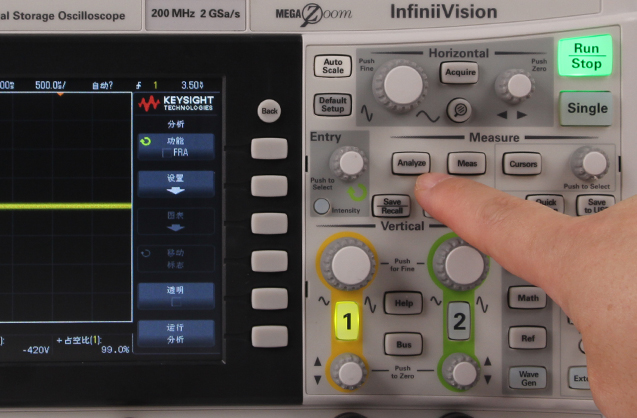Viewport: 637px width, 418px height.
Task: Tap the zoom magnifier key in Horizontal section
Action: pos(459,110)
